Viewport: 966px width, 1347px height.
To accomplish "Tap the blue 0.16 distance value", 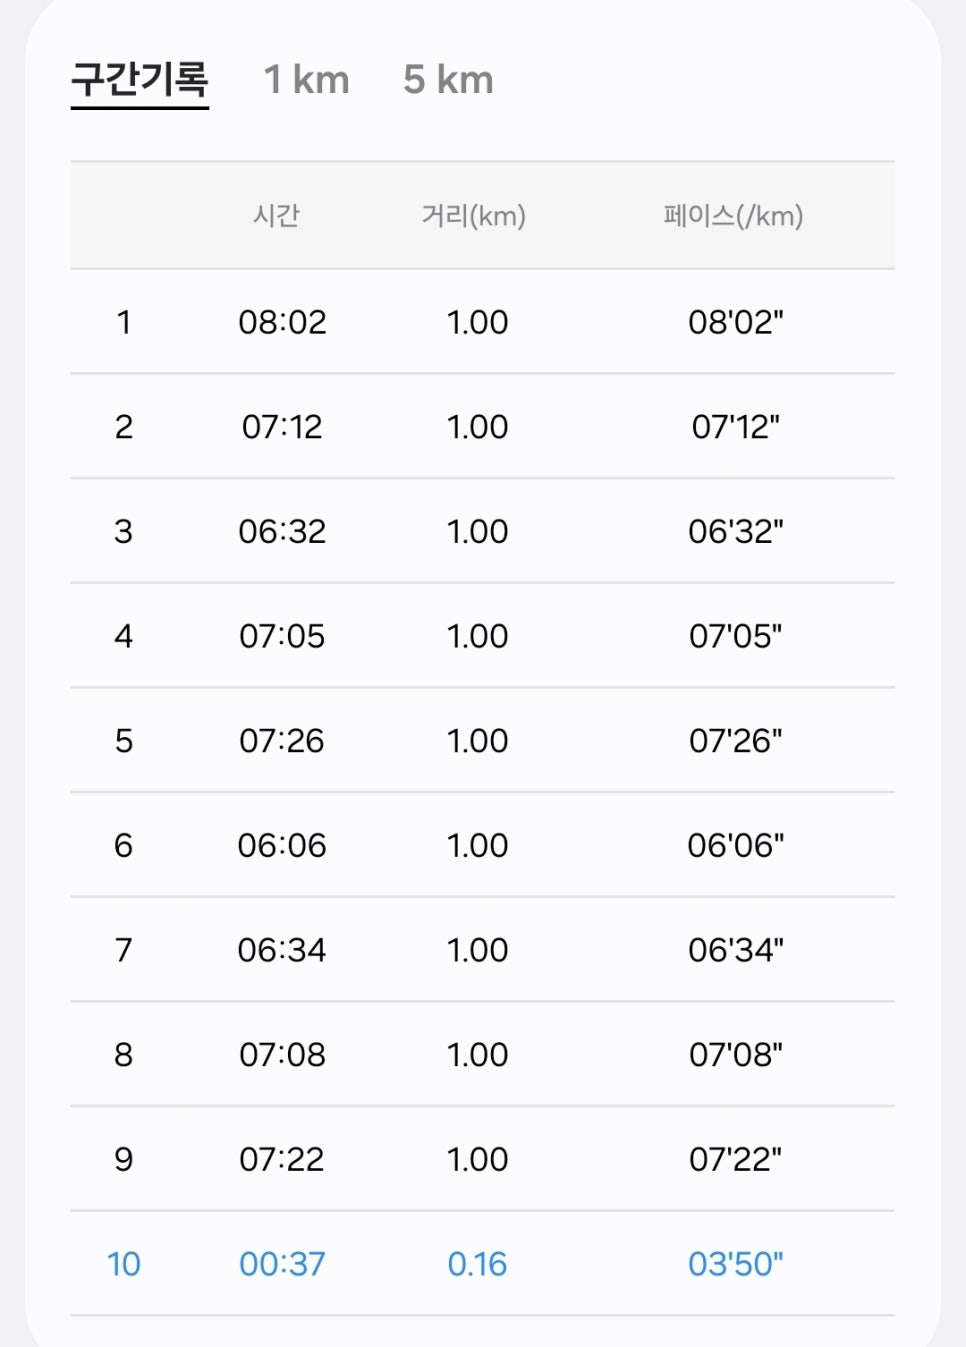I will click(x=477, y=1264).
